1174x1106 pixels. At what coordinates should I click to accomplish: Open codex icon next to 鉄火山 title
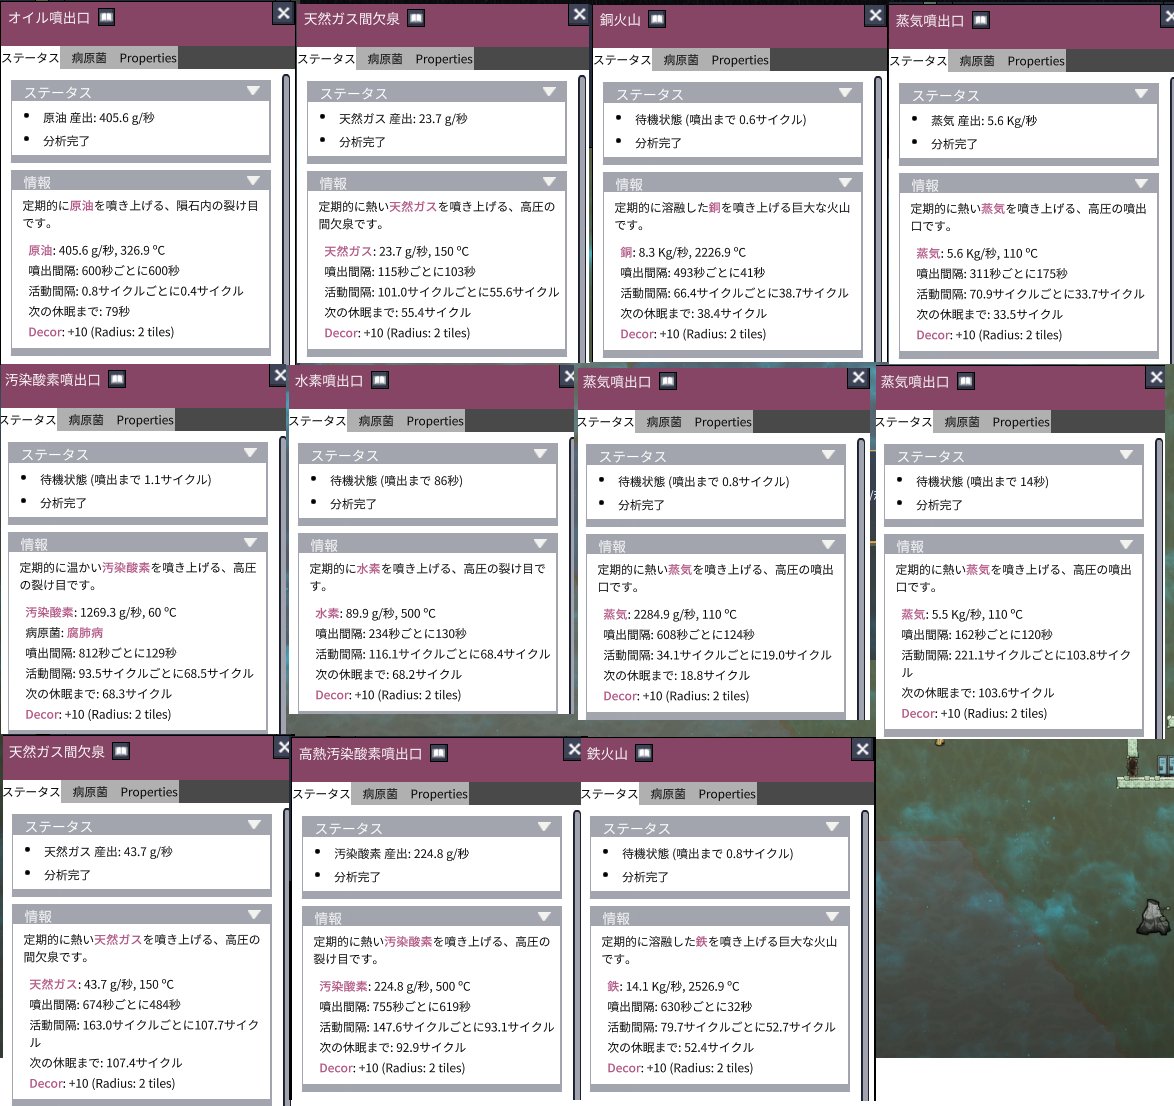[644, 753]
